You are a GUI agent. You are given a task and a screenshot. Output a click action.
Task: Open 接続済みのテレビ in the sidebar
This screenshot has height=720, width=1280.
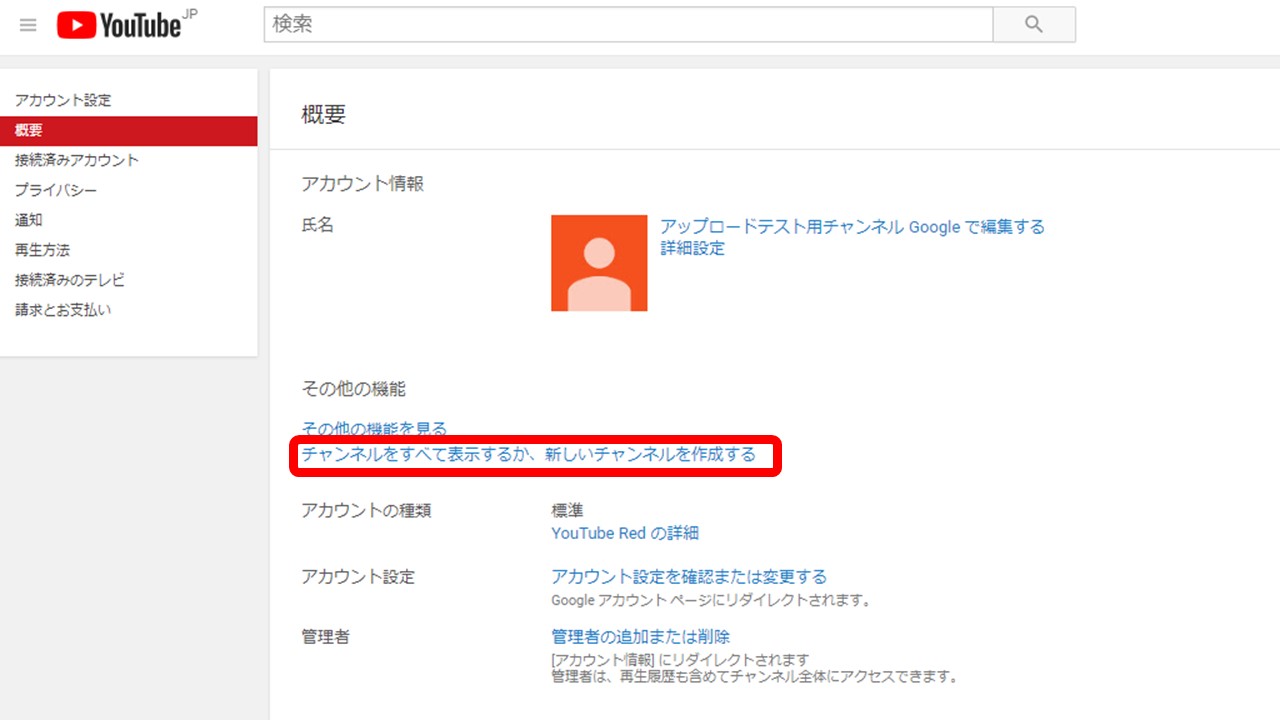[x=70, y=280]
